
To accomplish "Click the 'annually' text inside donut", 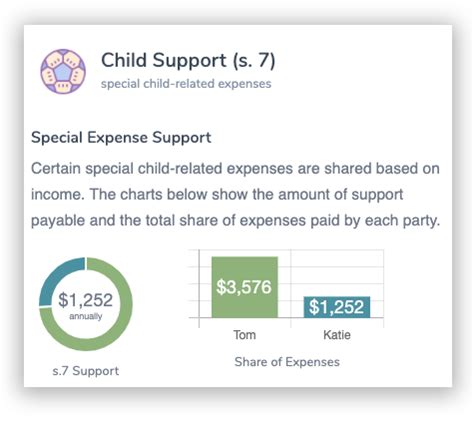I will (x=86, y=316).
